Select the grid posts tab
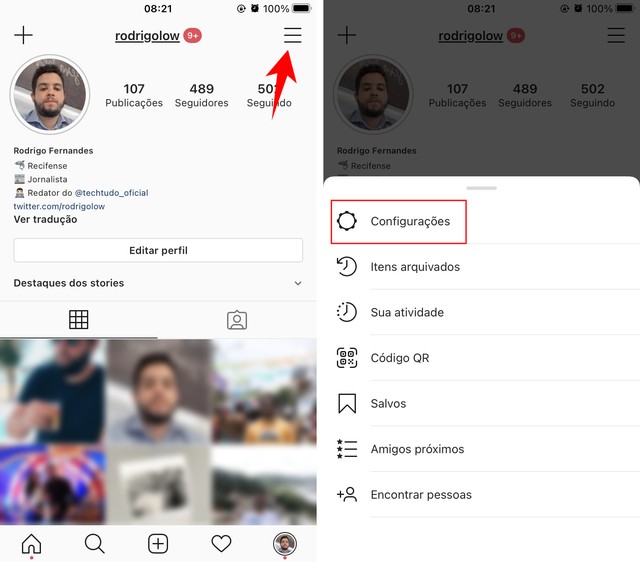Screen dimensions: 640x562 tap(78, 320)
